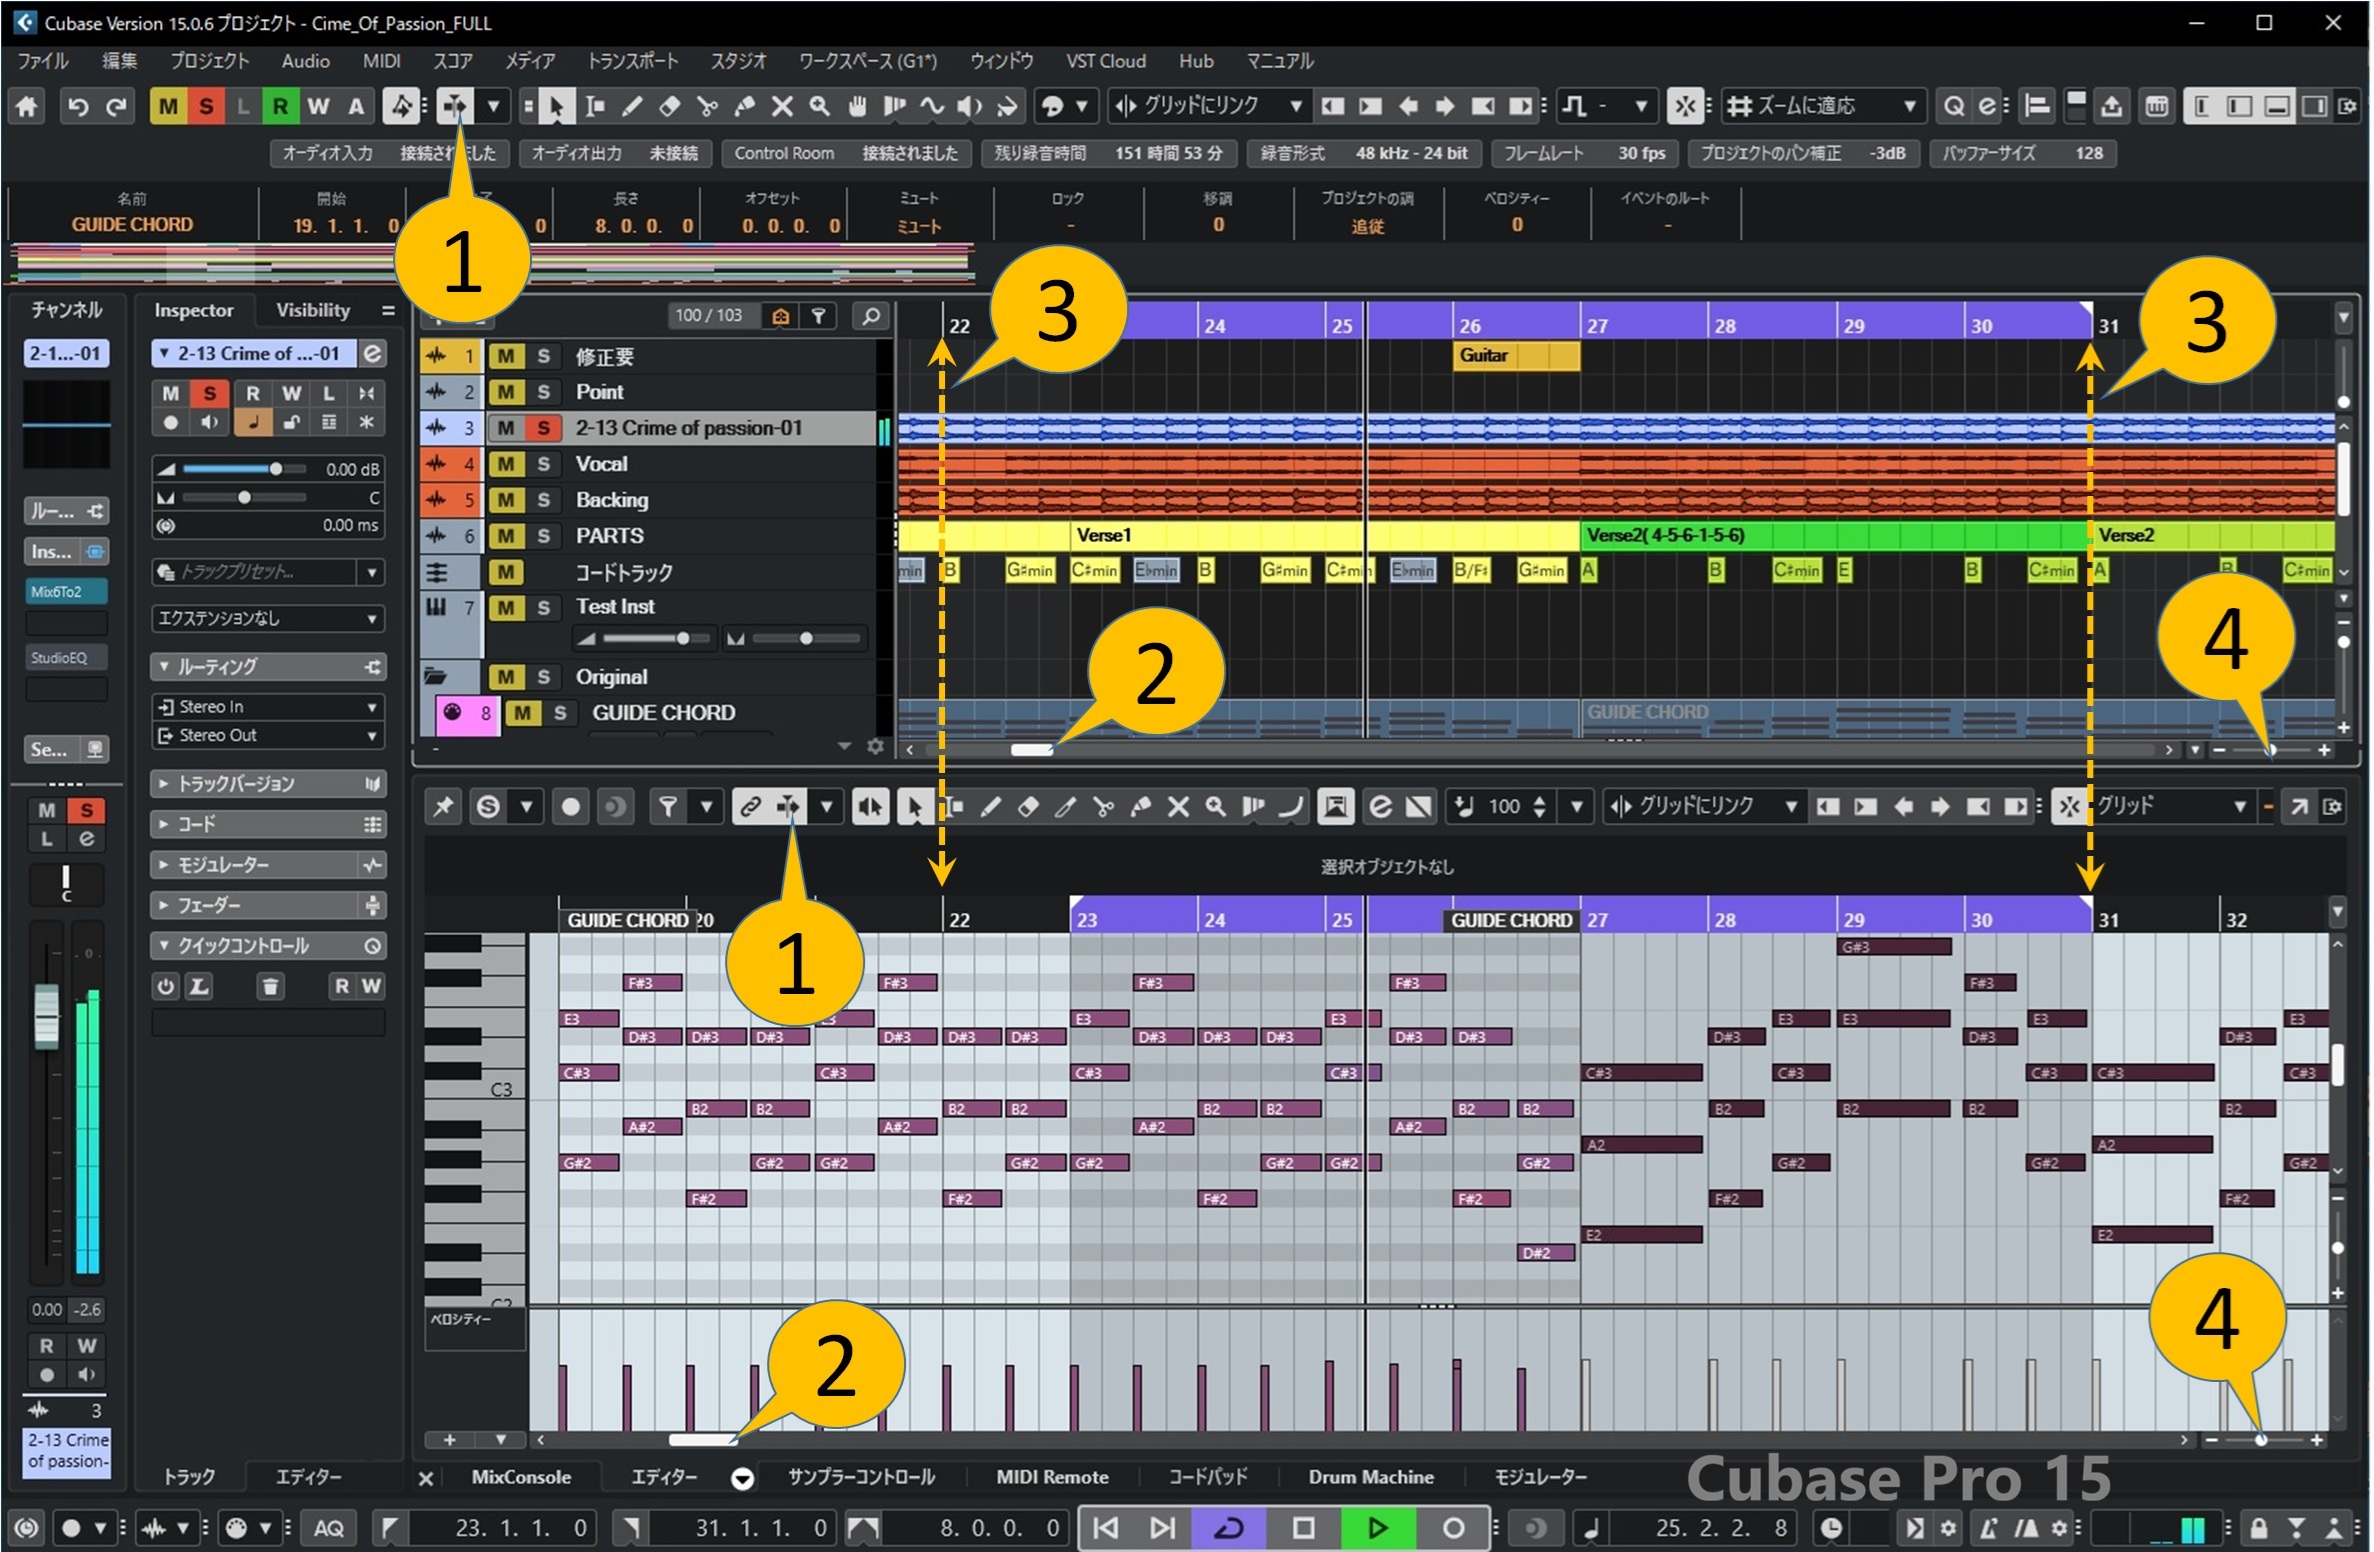Adjust the inspector volume slider at 0.00 dB
Viewport: 2374px width, 1552px height.
click(276, 468)
